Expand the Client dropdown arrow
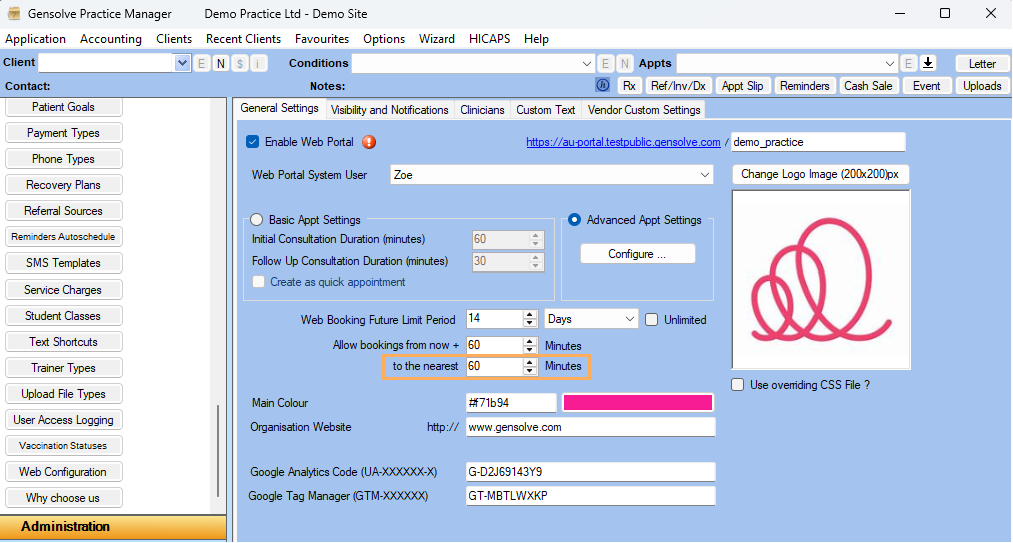This screenshot has height=543, width=1013. click(x=182, y=63)
